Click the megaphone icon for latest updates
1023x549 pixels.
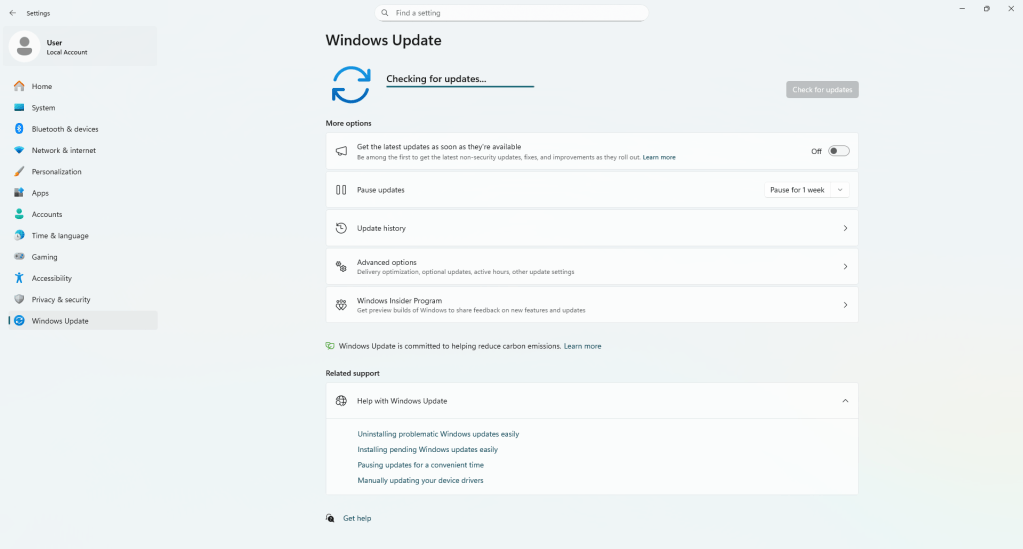point(341,151)
